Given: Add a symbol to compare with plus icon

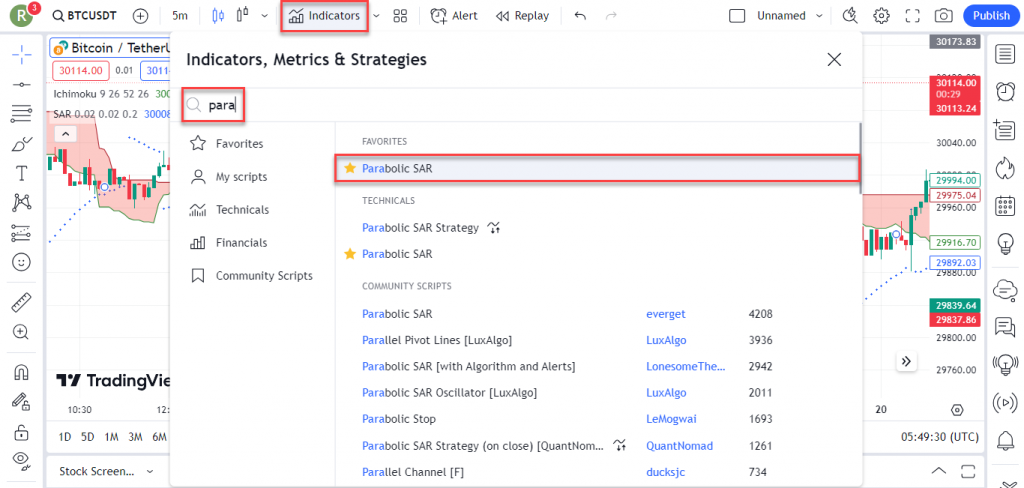Looking at the screenshot, I should click(140, 16).
